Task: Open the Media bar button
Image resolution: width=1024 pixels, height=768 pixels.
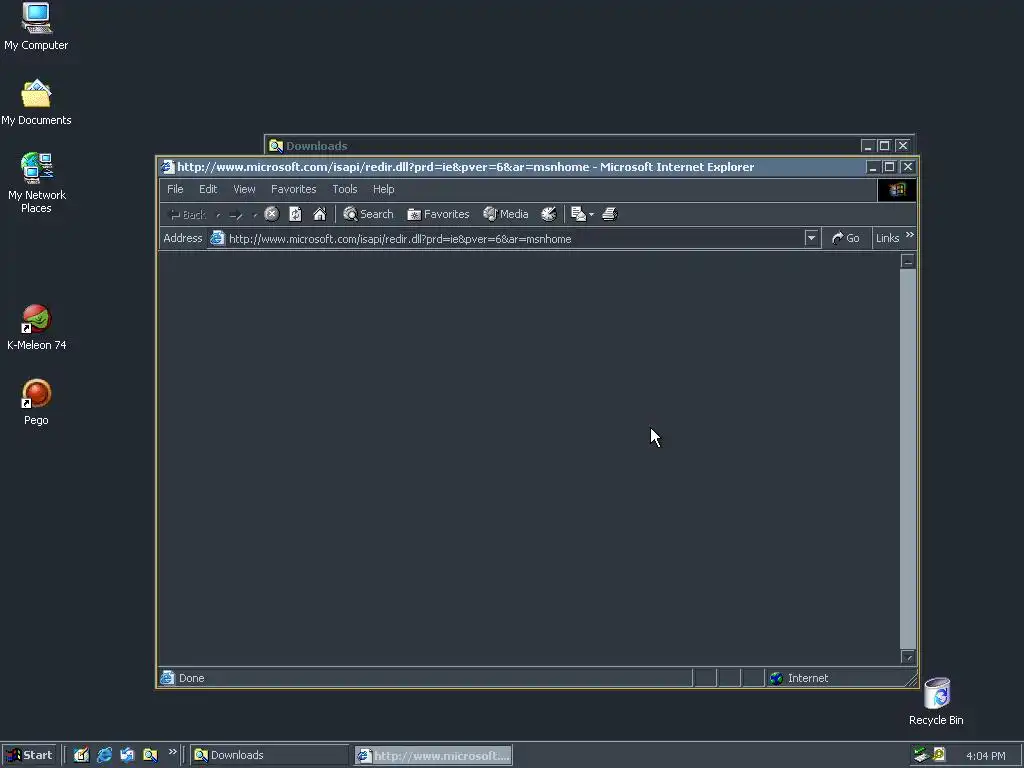Action: [505, 214]
